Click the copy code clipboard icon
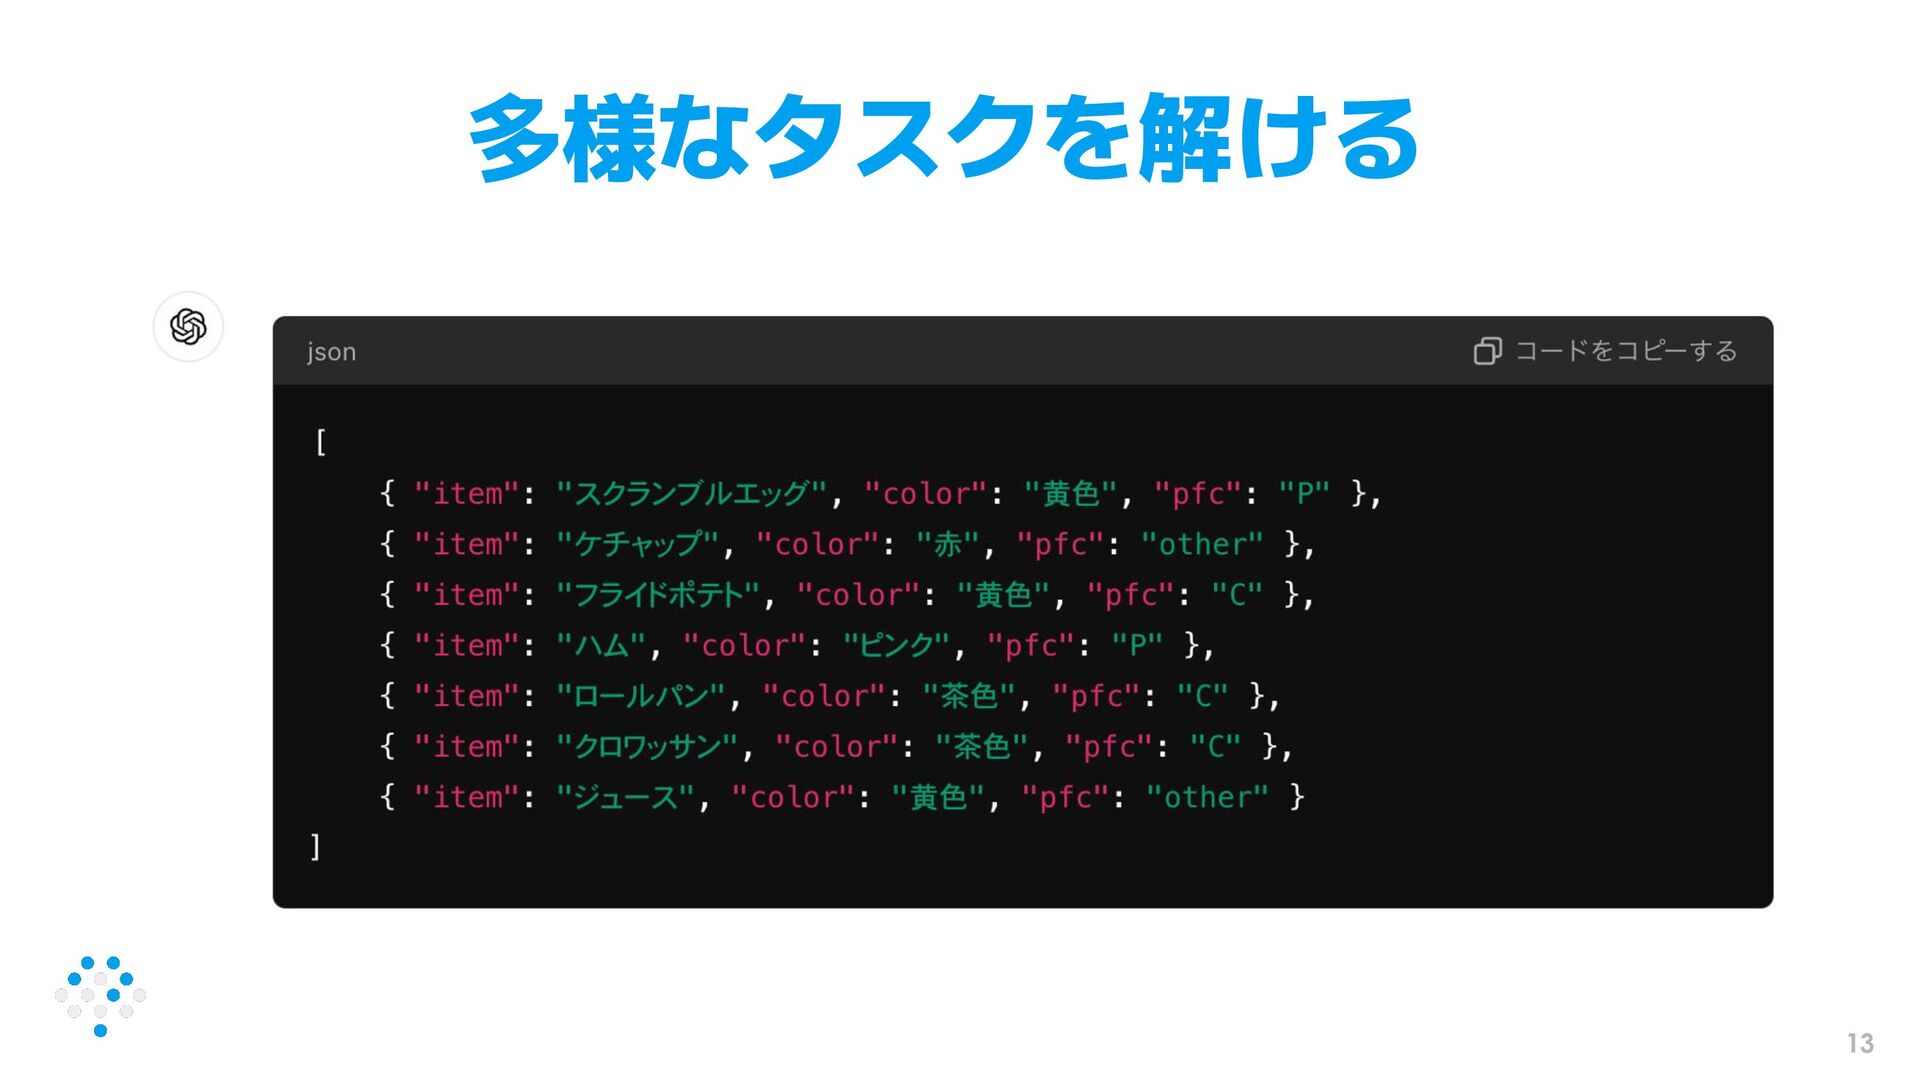 pyautogui.click(x=1487, y=351)
